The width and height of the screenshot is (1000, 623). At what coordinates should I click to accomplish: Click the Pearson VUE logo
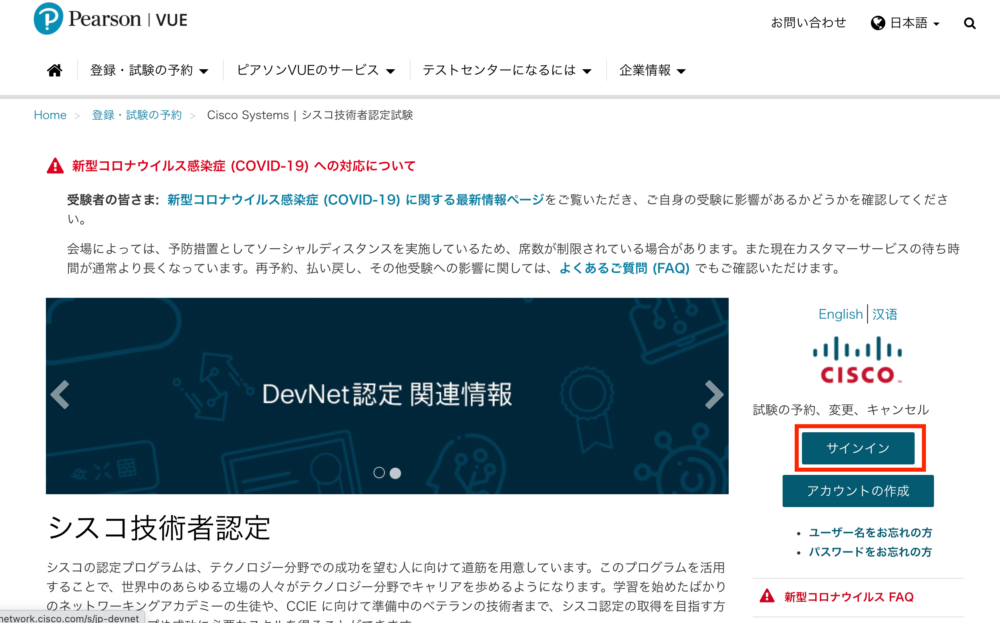110,18
